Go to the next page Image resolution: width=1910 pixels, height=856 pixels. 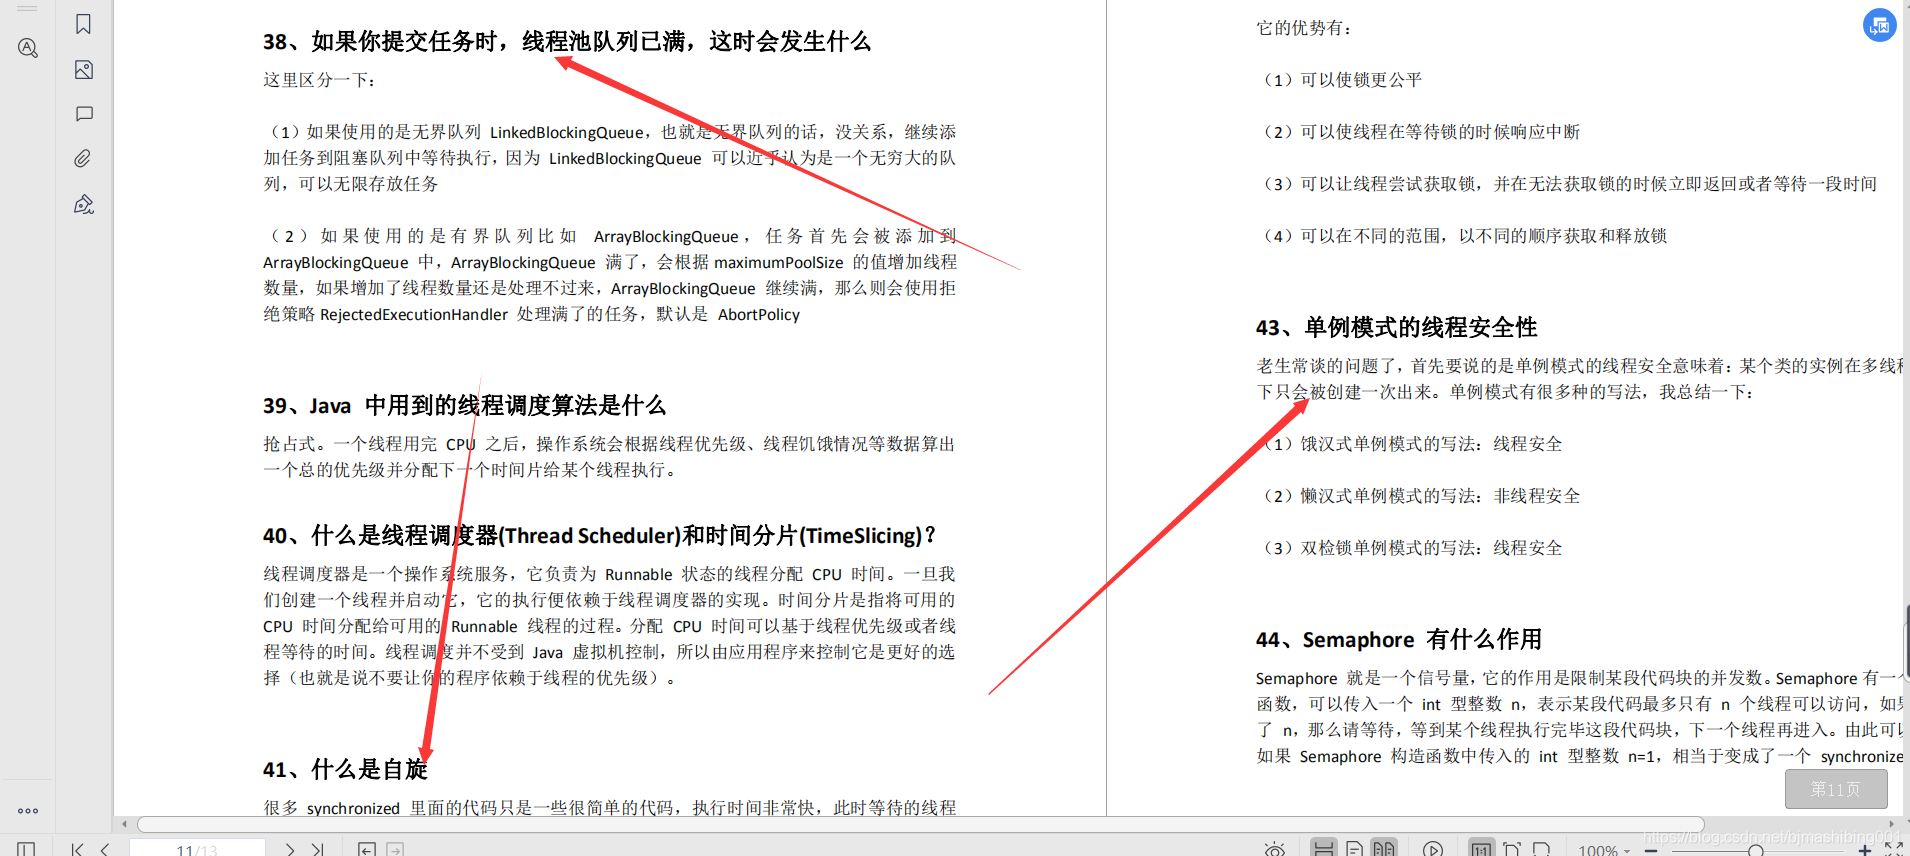coord(290,849)
